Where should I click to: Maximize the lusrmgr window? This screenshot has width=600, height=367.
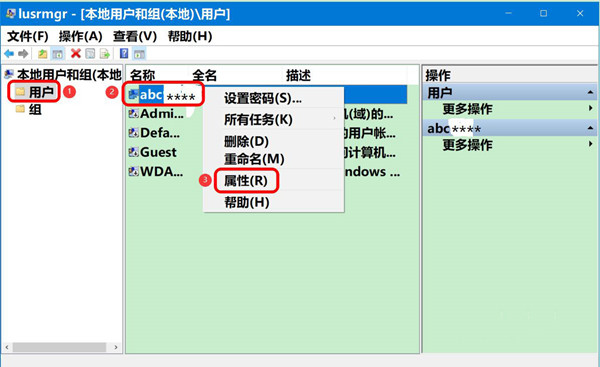[x=543, y=13]
